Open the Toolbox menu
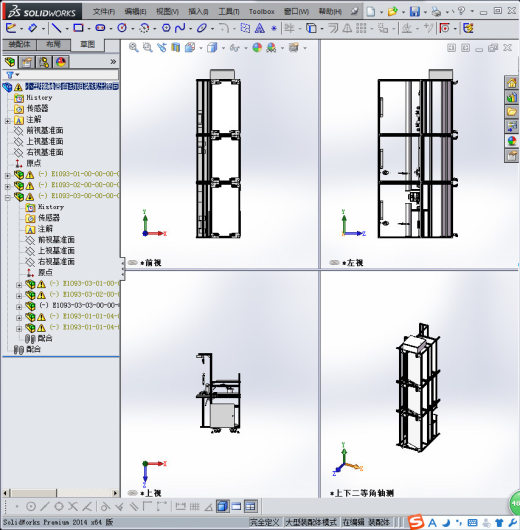The width and height of the screenshot is (520, 530). (x=262, y=11)
